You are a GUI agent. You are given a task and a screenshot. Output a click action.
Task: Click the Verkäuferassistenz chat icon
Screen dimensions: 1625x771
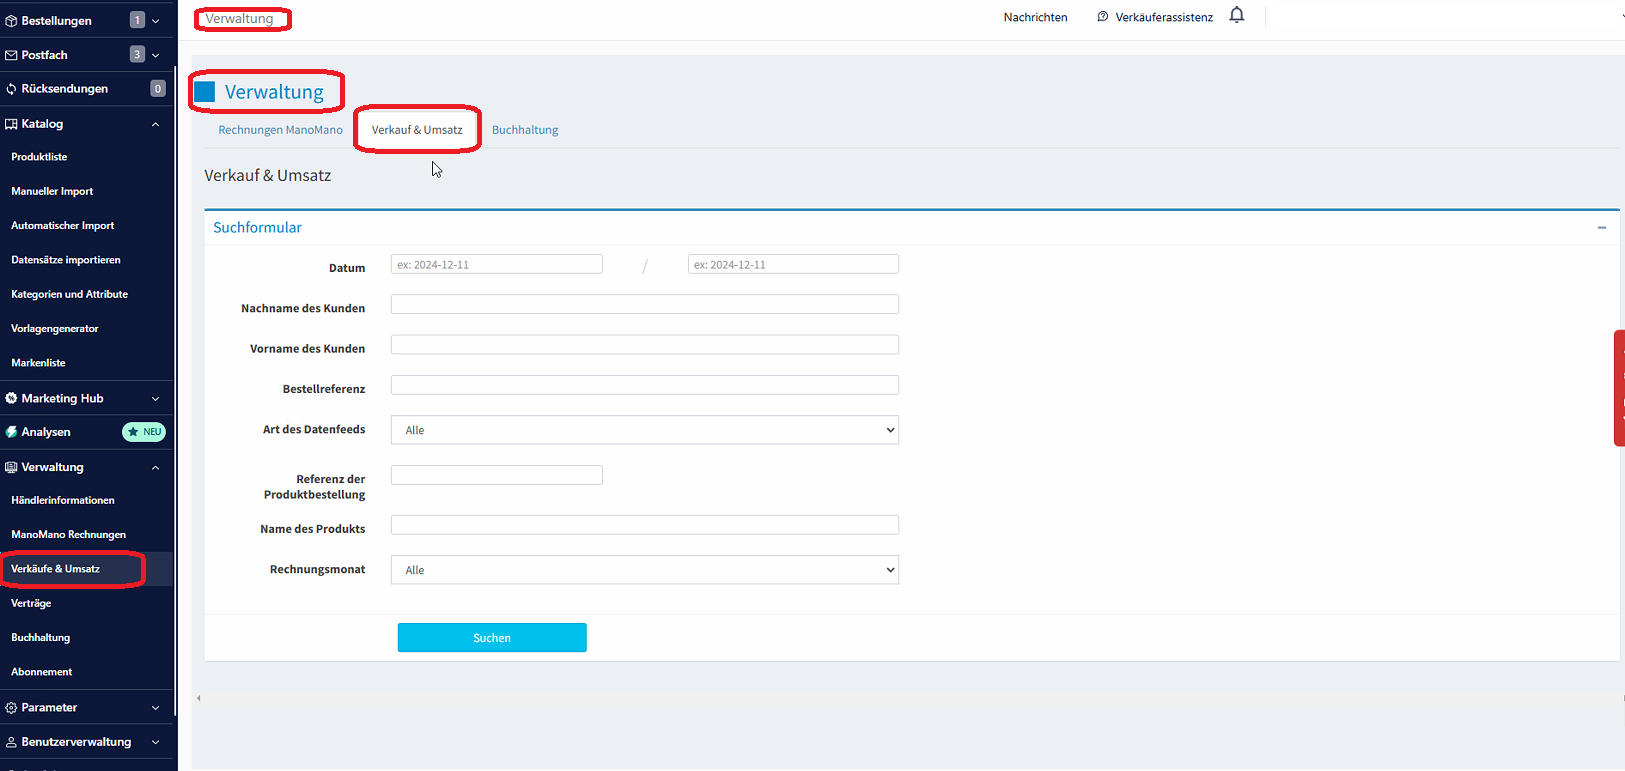[1102, 17]
